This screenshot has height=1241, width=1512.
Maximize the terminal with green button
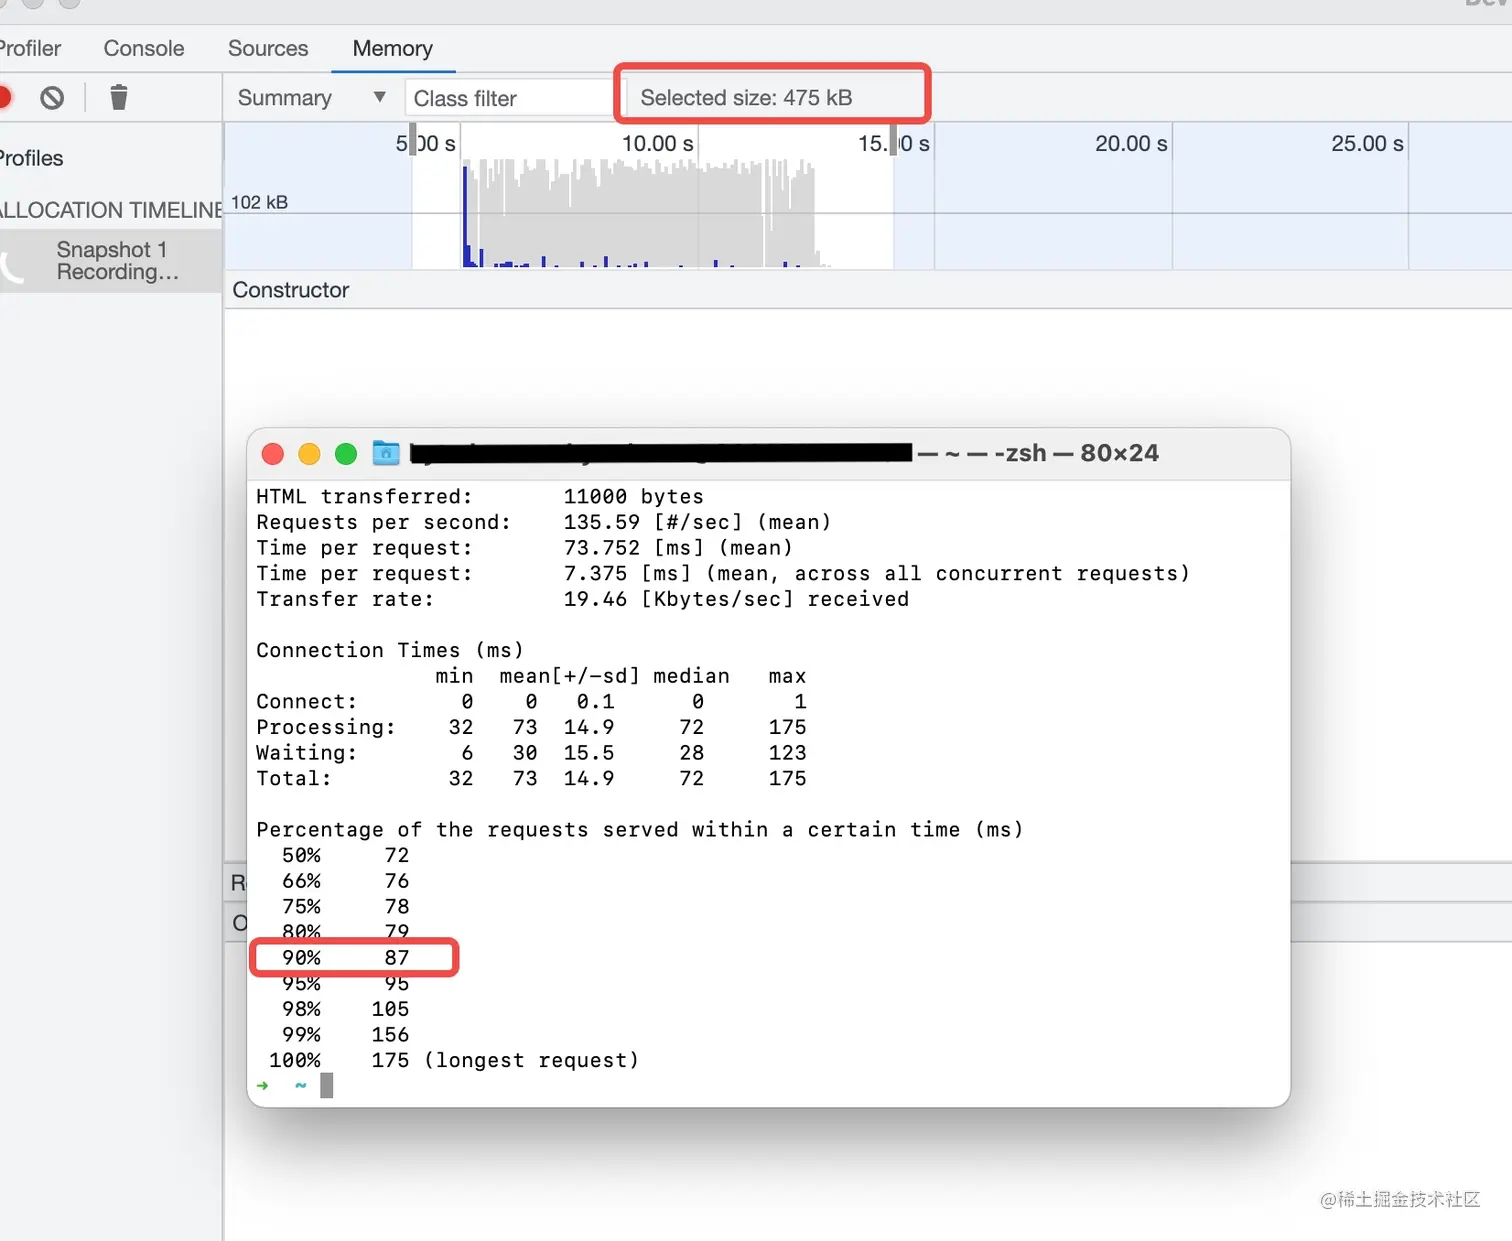point(346,454)
